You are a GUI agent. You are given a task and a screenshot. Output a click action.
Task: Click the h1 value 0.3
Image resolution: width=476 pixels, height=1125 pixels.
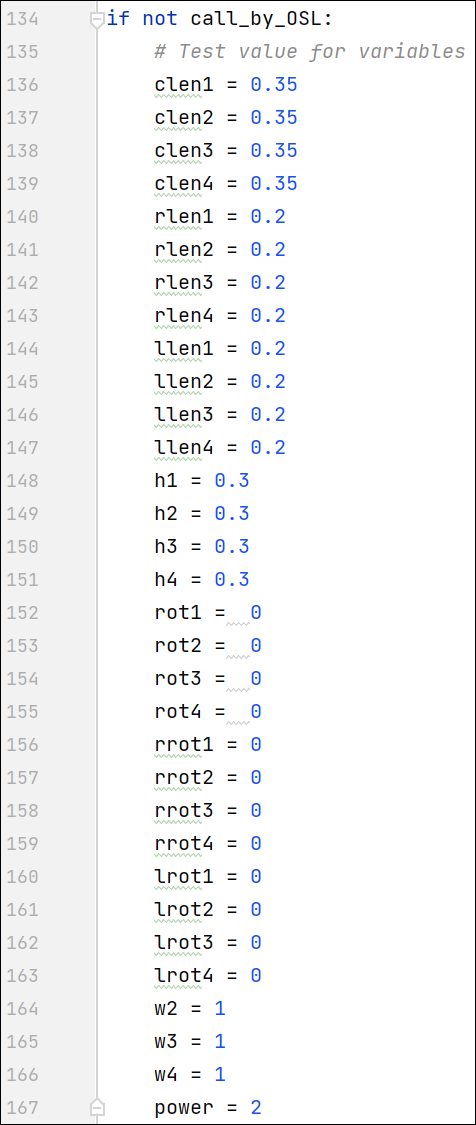232,481
